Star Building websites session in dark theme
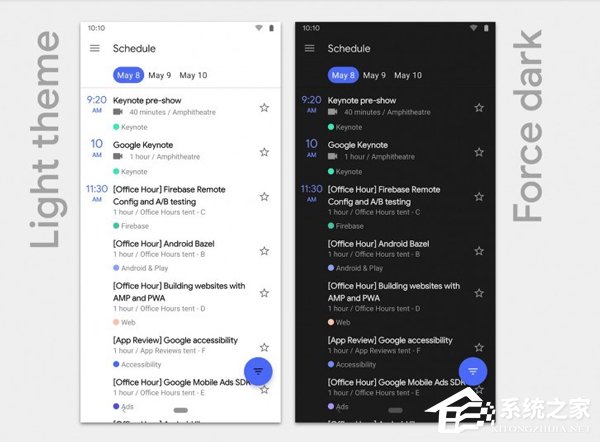 point(479,293)
